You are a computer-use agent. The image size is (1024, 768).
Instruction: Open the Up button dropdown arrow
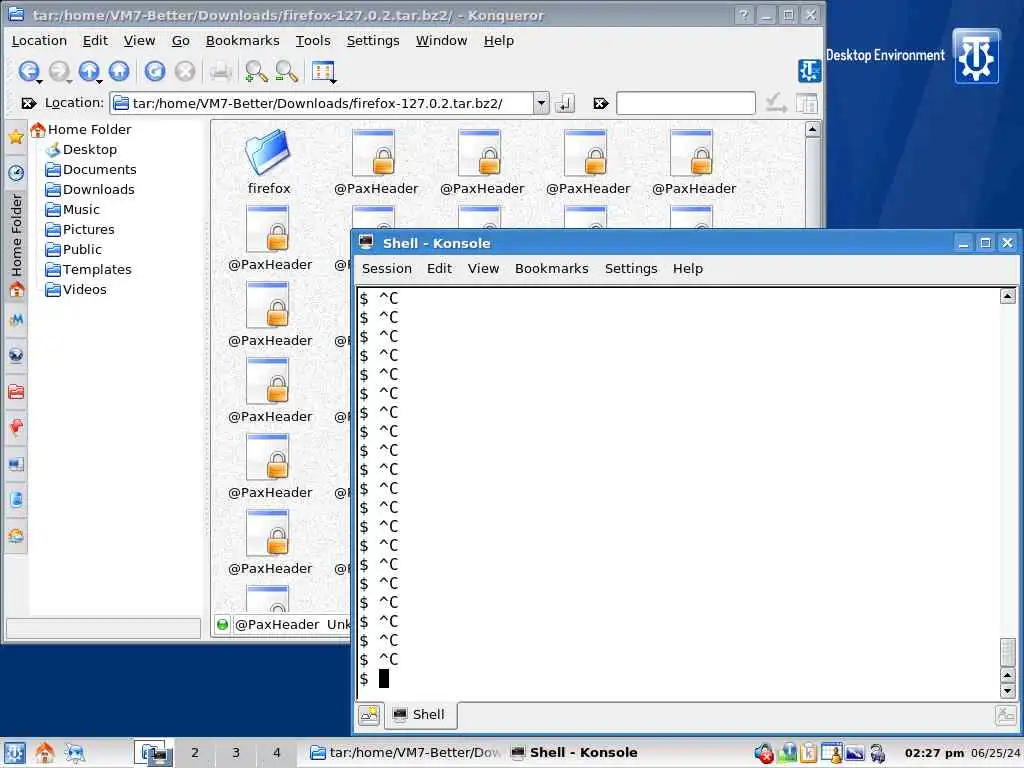point(99,81)
